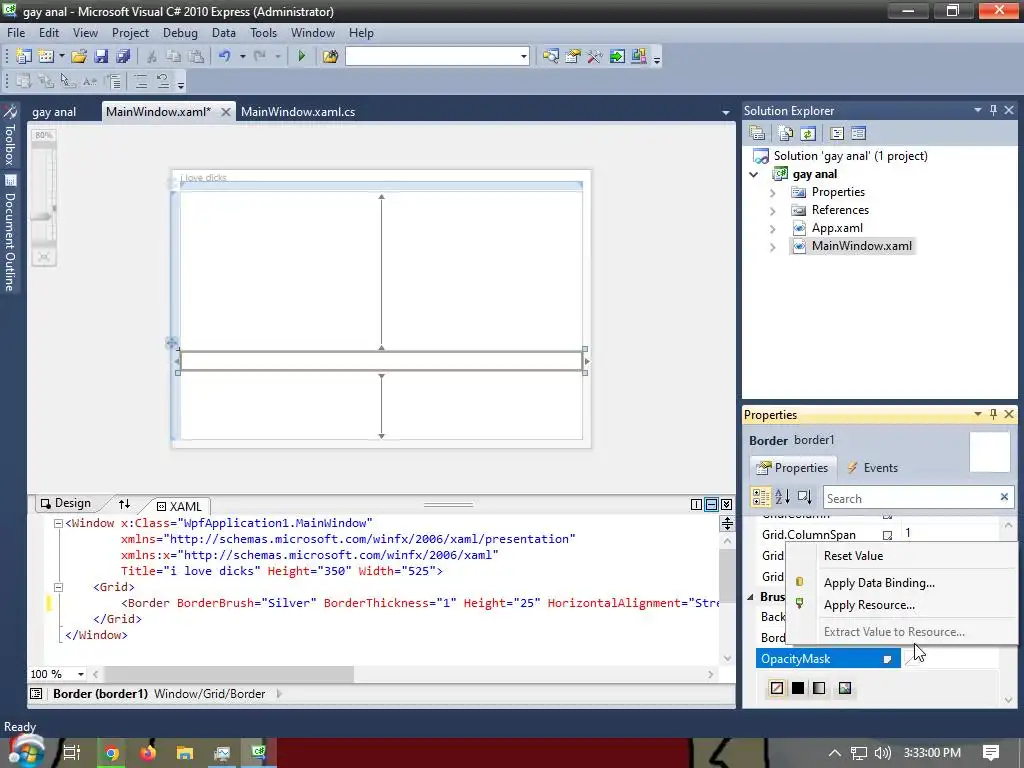Toggle alphabetical sorting in Properties panel

[782, 497]
